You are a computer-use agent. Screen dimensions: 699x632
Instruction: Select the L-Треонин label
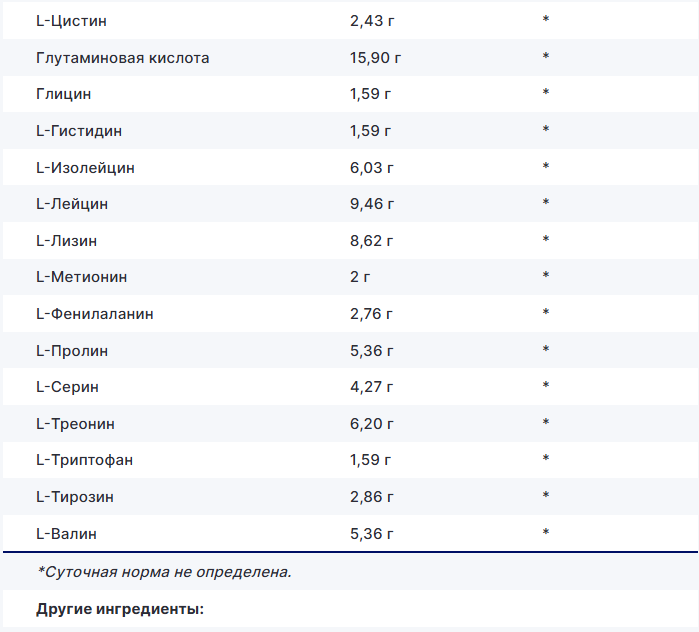(75, 423)
